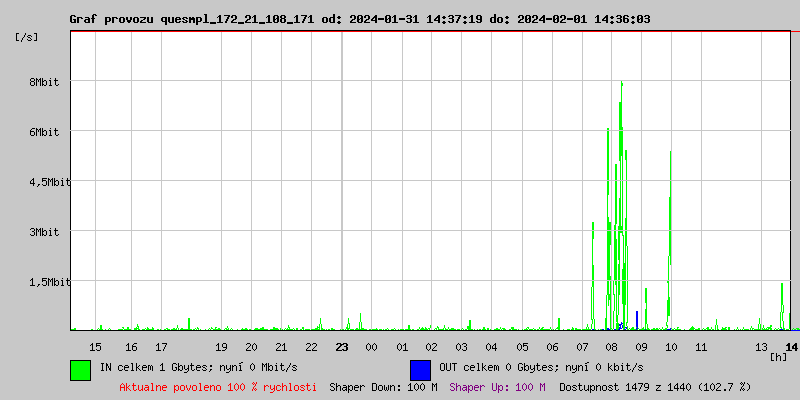Click the red 'Aktualne povoleno 100 % rychlosti' text
The image size is (800, 400).
coord(218,386)
